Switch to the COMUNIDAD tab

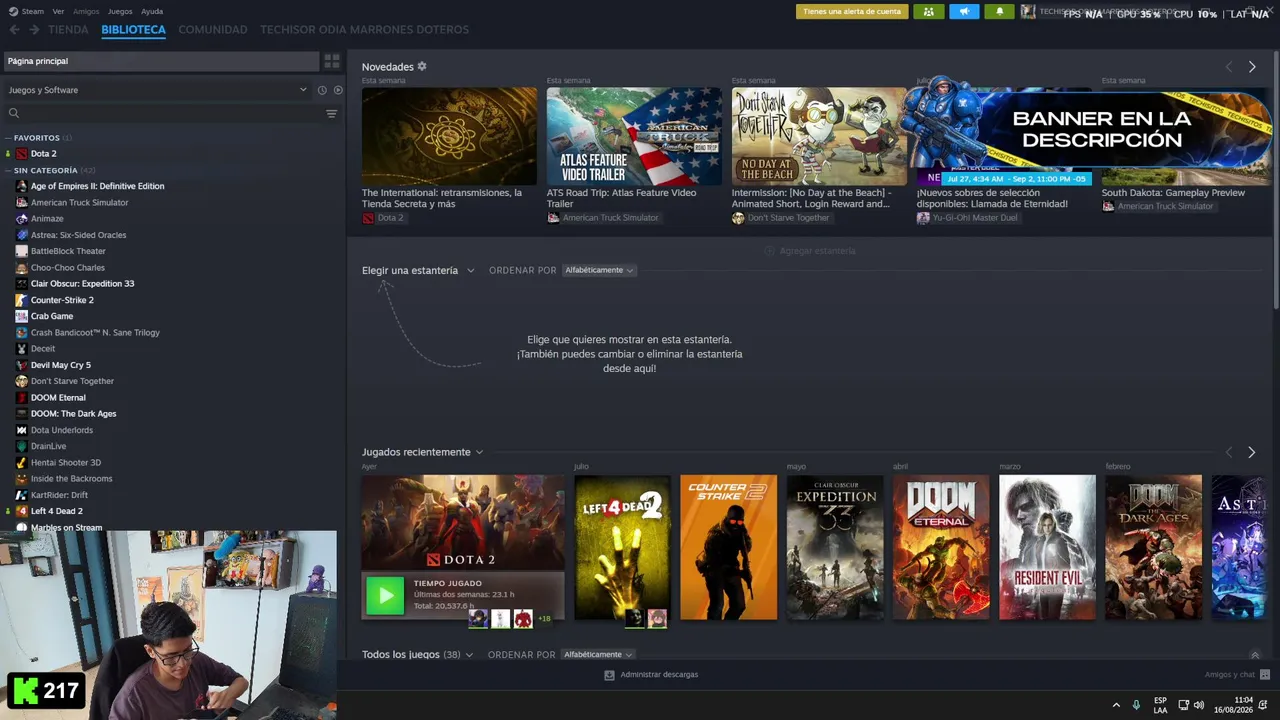tap(213, 30)
